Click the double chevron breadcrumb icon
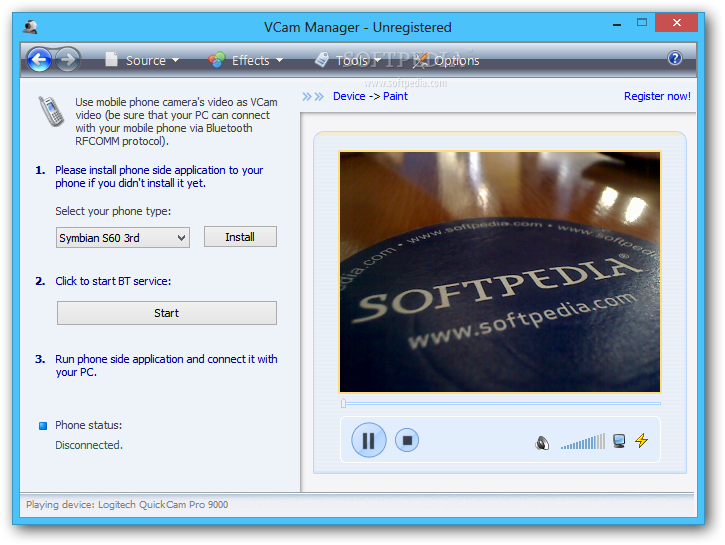Screen dimensions: 725x545 pyautogui.click(x=313, y=97)
